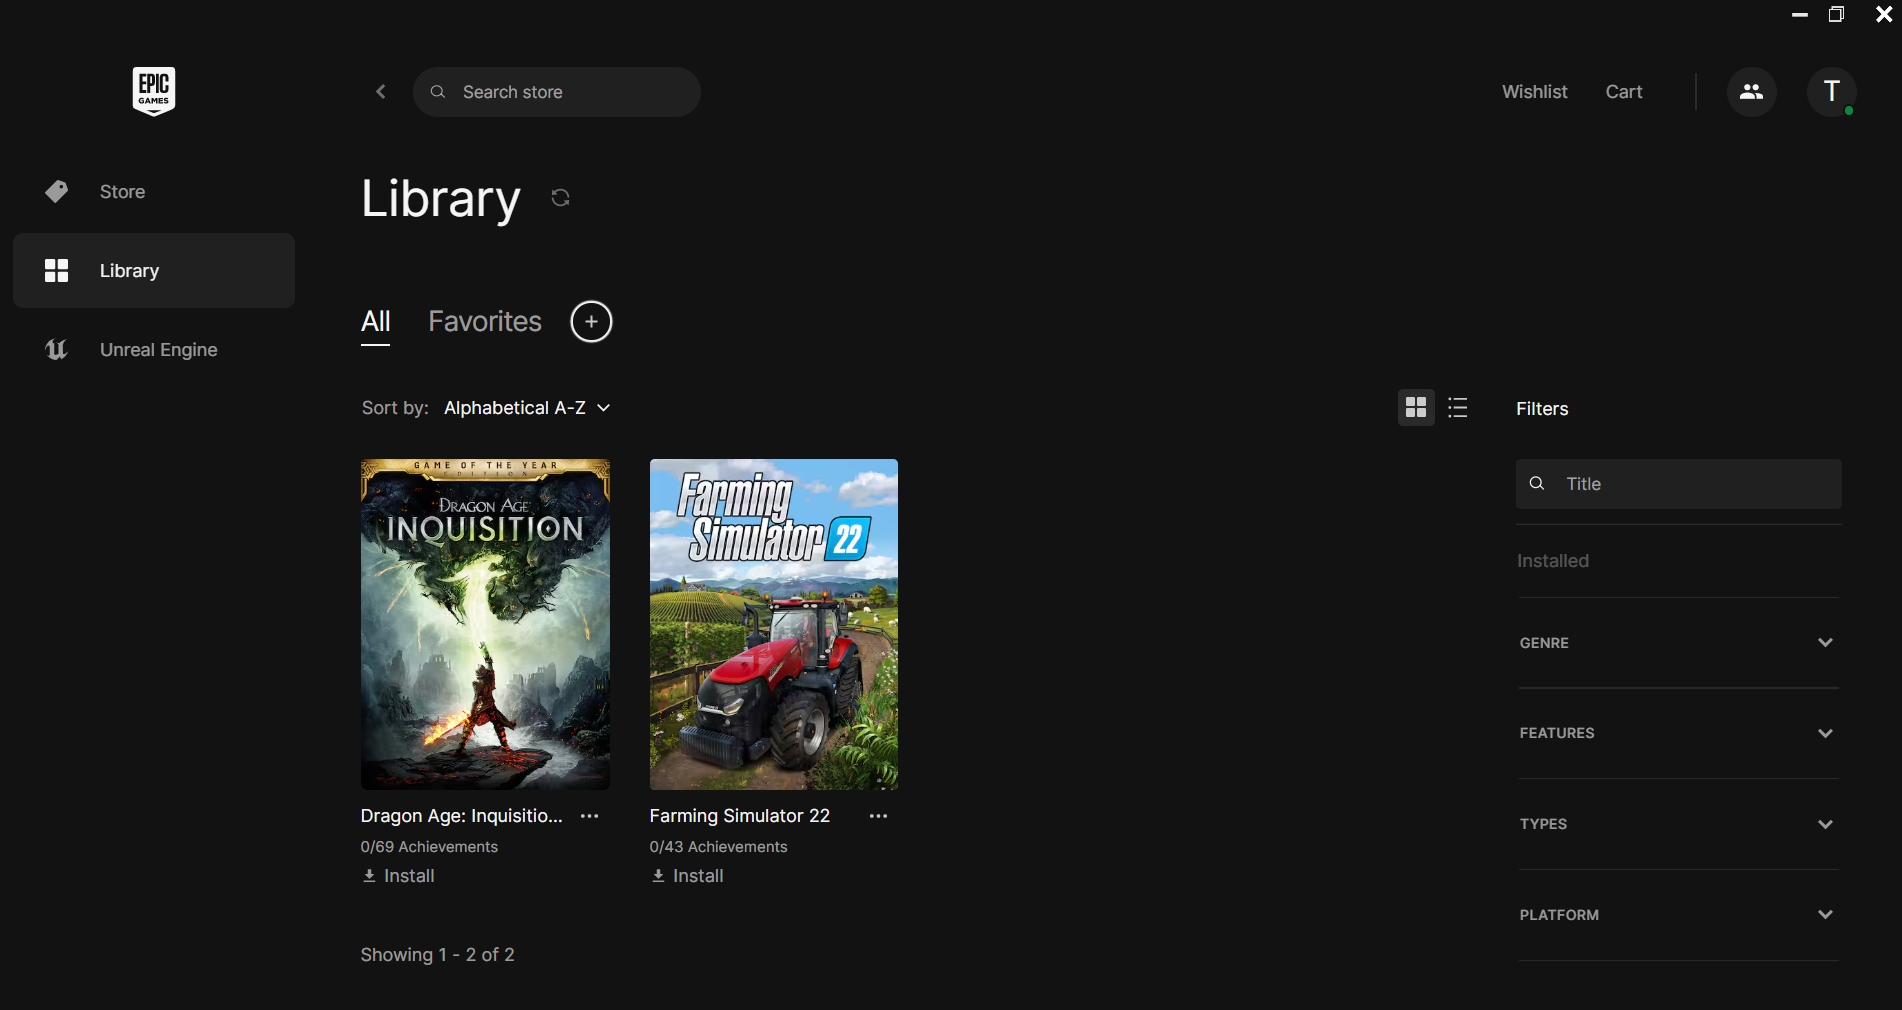Image resolution: width=1902 pixels, height=1010 pixels.
Task: Refresh the library with the sync icon
Action: (561, 198)
